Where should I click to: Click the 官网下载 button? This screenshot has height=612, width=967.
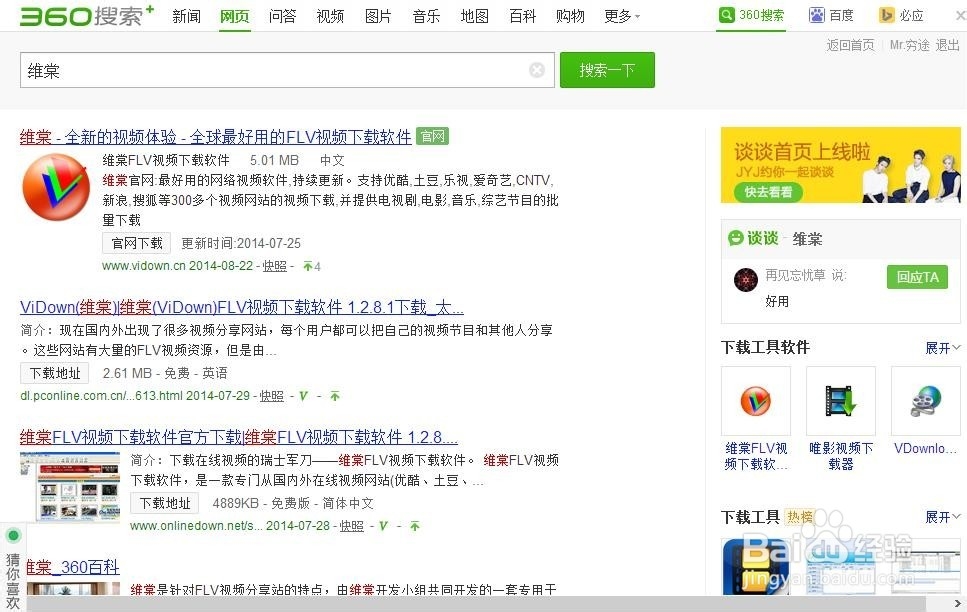(x=137, y=243)
